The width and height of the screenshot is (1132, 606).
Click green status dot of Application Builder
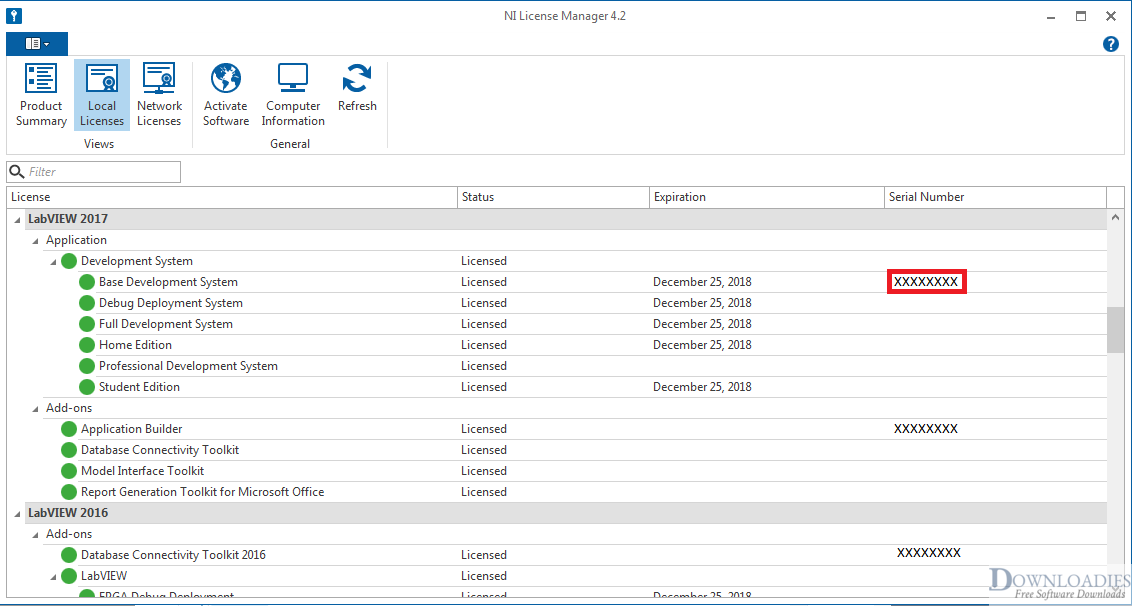[69, 429]
